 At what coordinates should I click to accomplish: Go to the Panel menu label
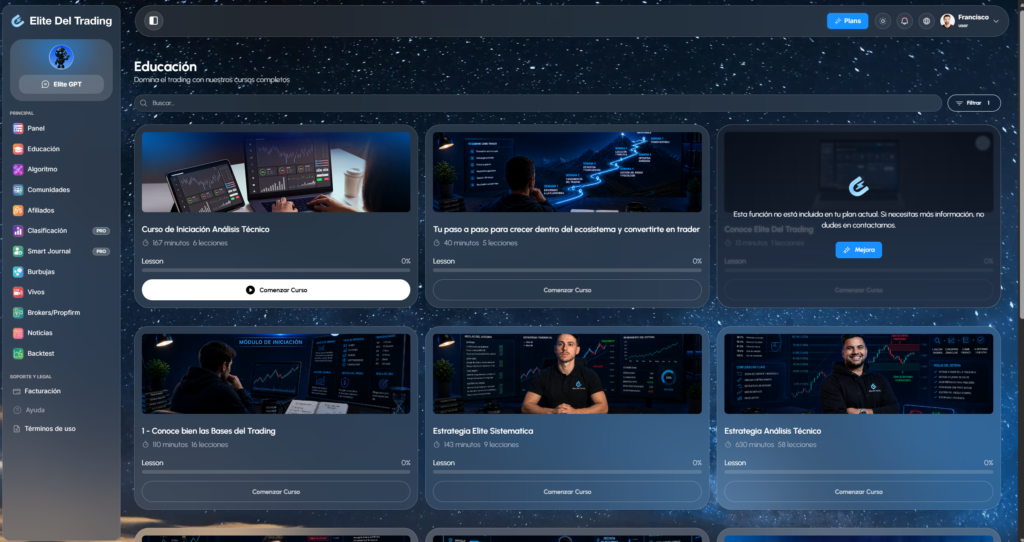tap(36, 129)
